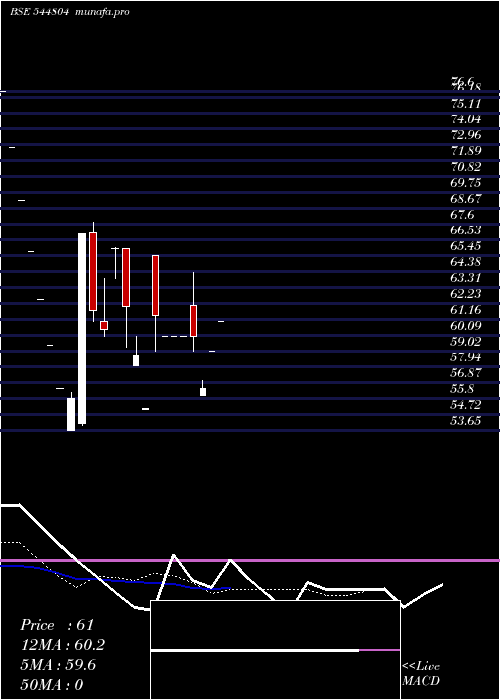
Task: Click the price label 55.8
Action: tap(463, 389)
